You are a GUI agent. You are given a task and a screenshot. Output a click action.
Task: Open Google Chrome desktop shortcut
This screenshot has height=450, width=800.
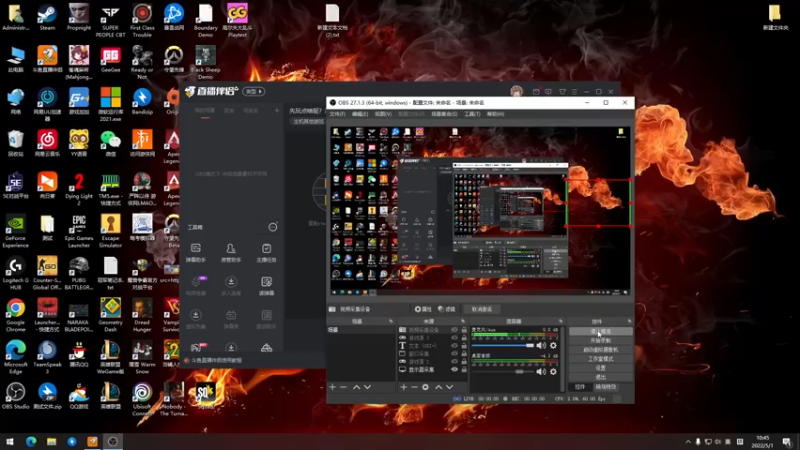pyautogui.click(x=15, y=315)
